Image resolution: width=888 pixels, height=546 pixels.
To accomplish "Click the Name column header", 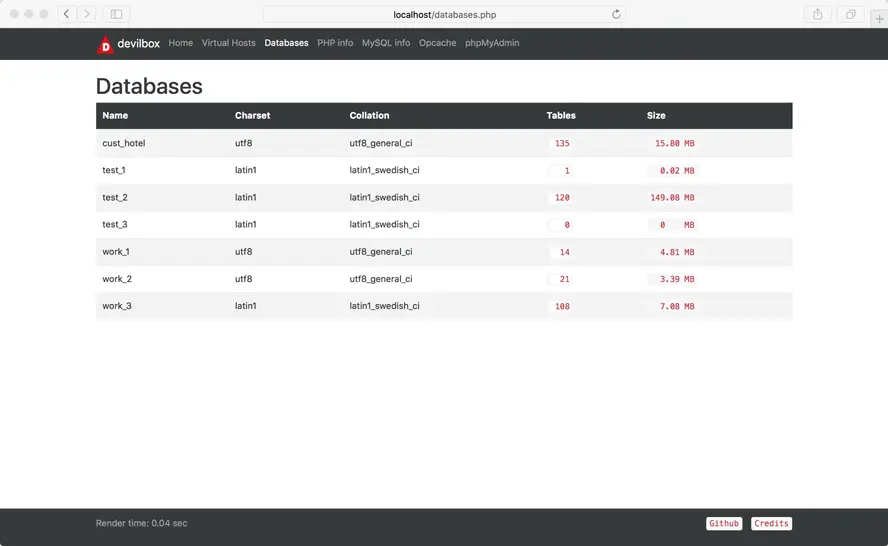I will point(115,116).
